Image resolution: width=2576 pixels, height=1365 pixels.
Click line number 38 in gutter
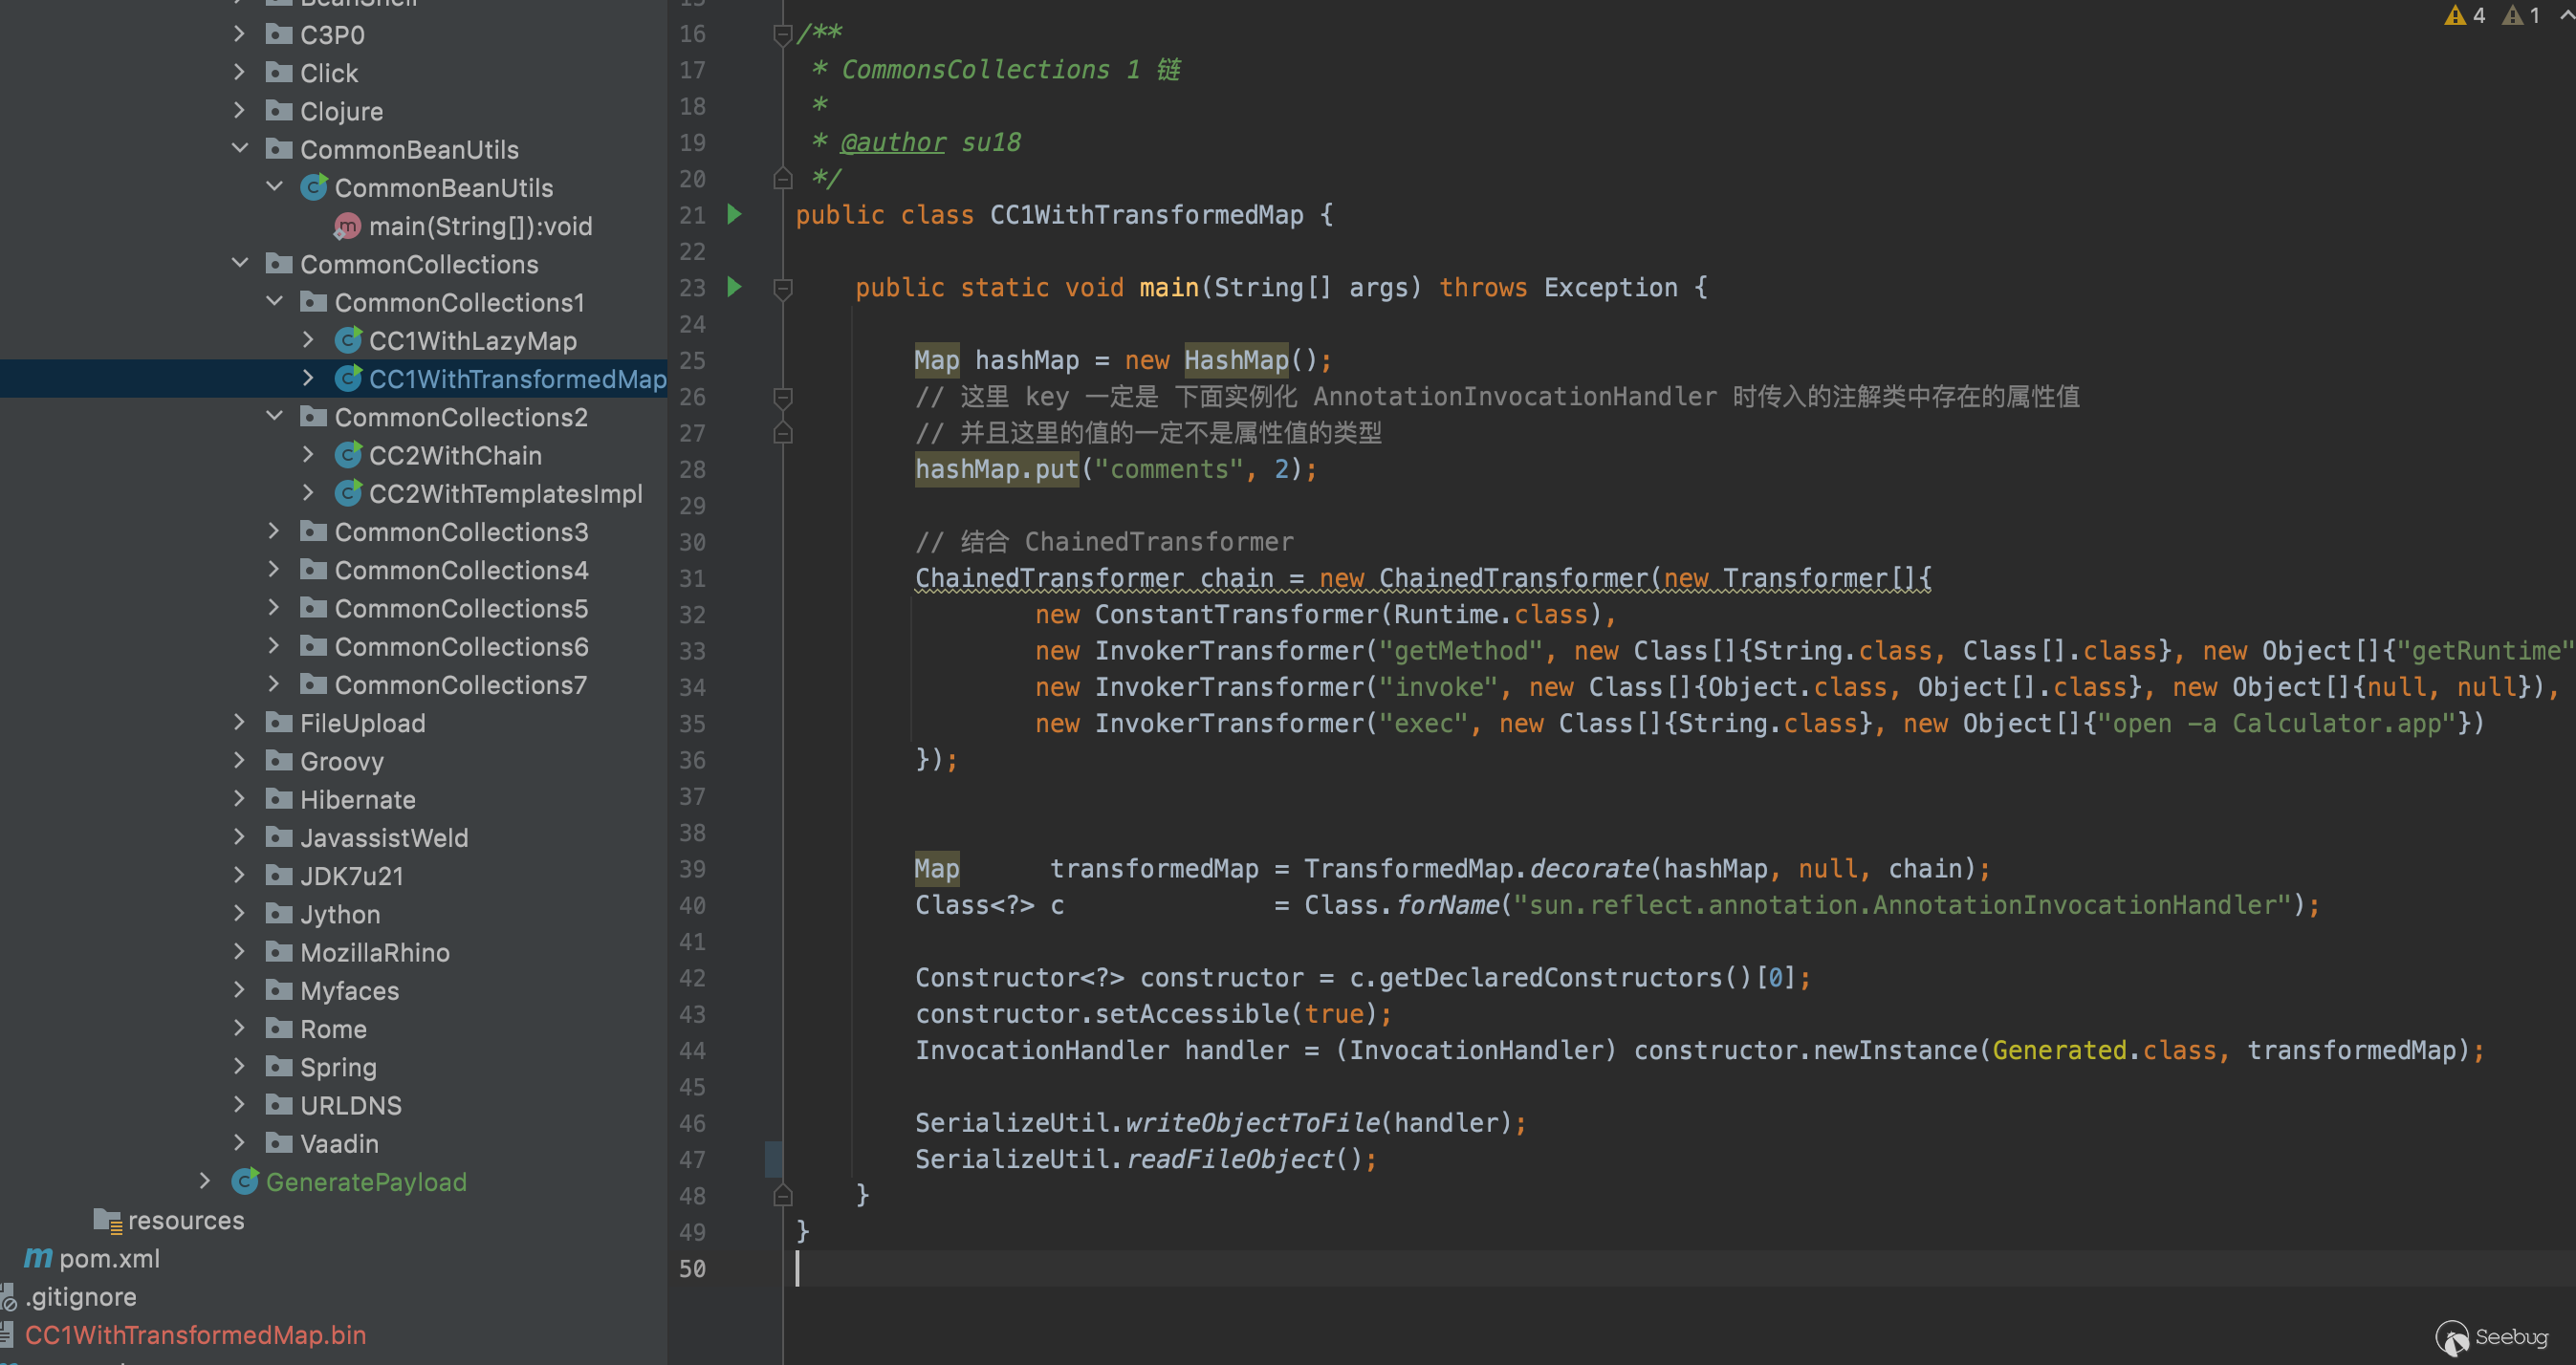click(x=692, y=833)
